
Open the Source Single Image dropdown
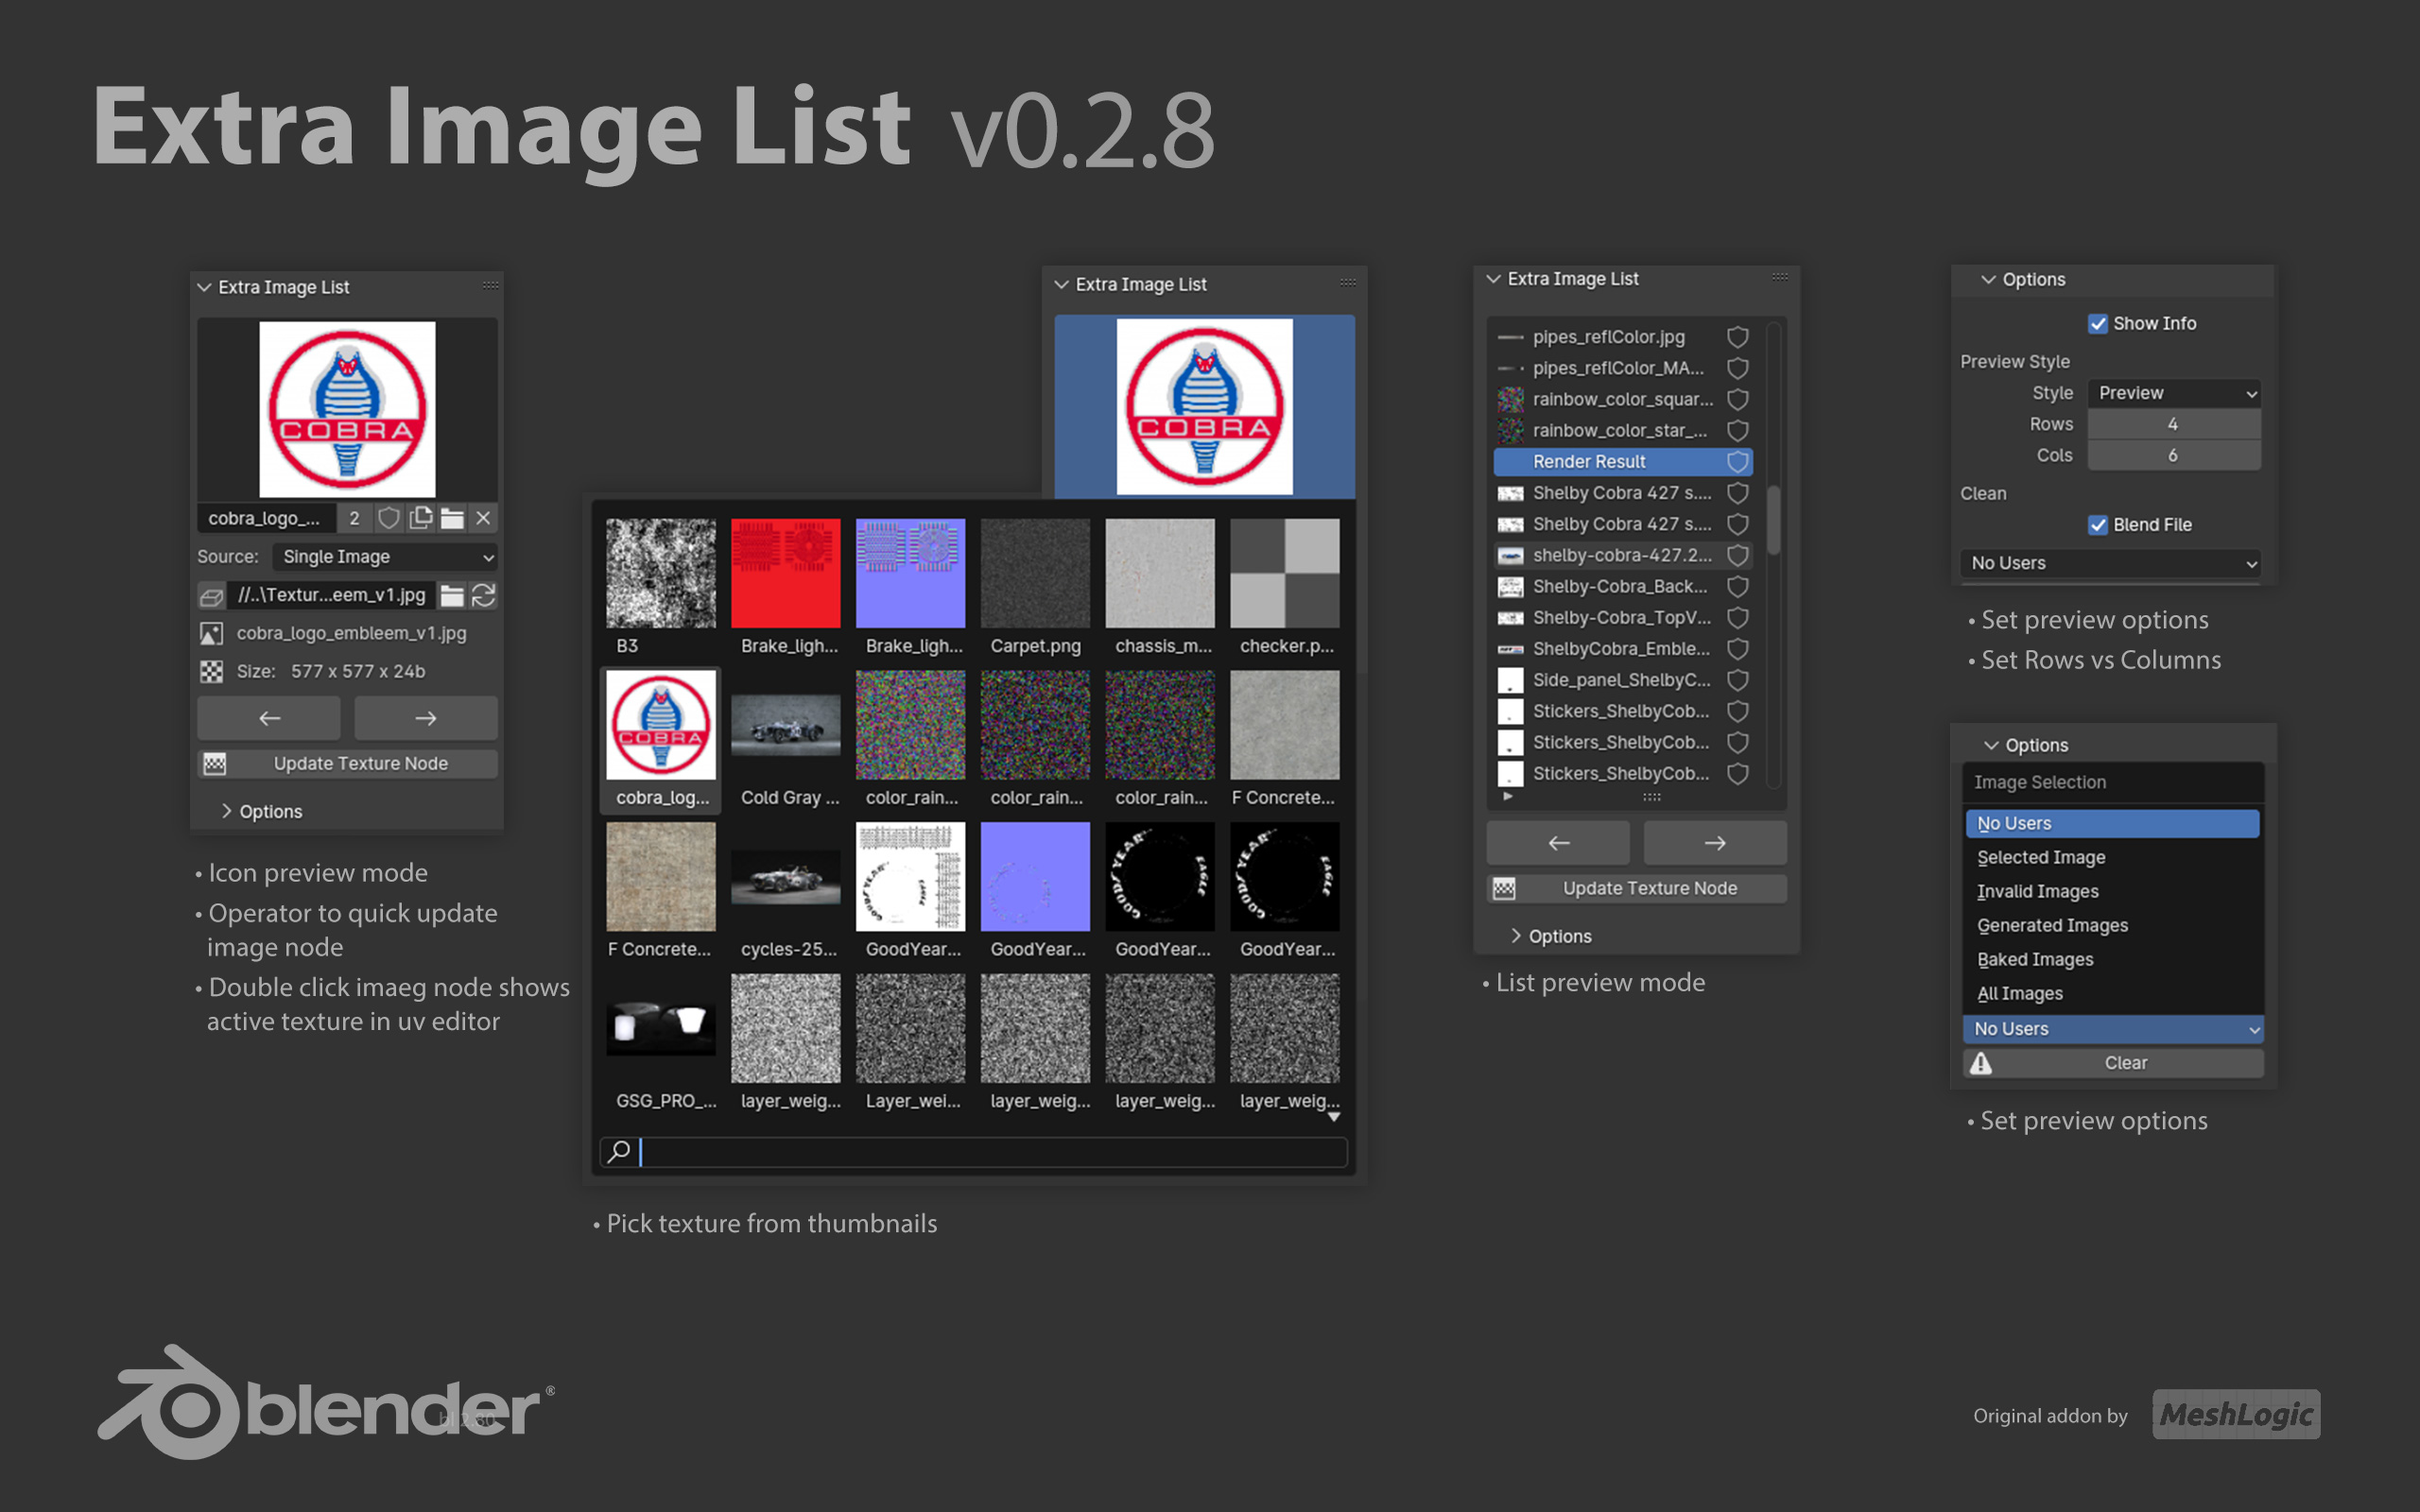(x=385, y=556)
